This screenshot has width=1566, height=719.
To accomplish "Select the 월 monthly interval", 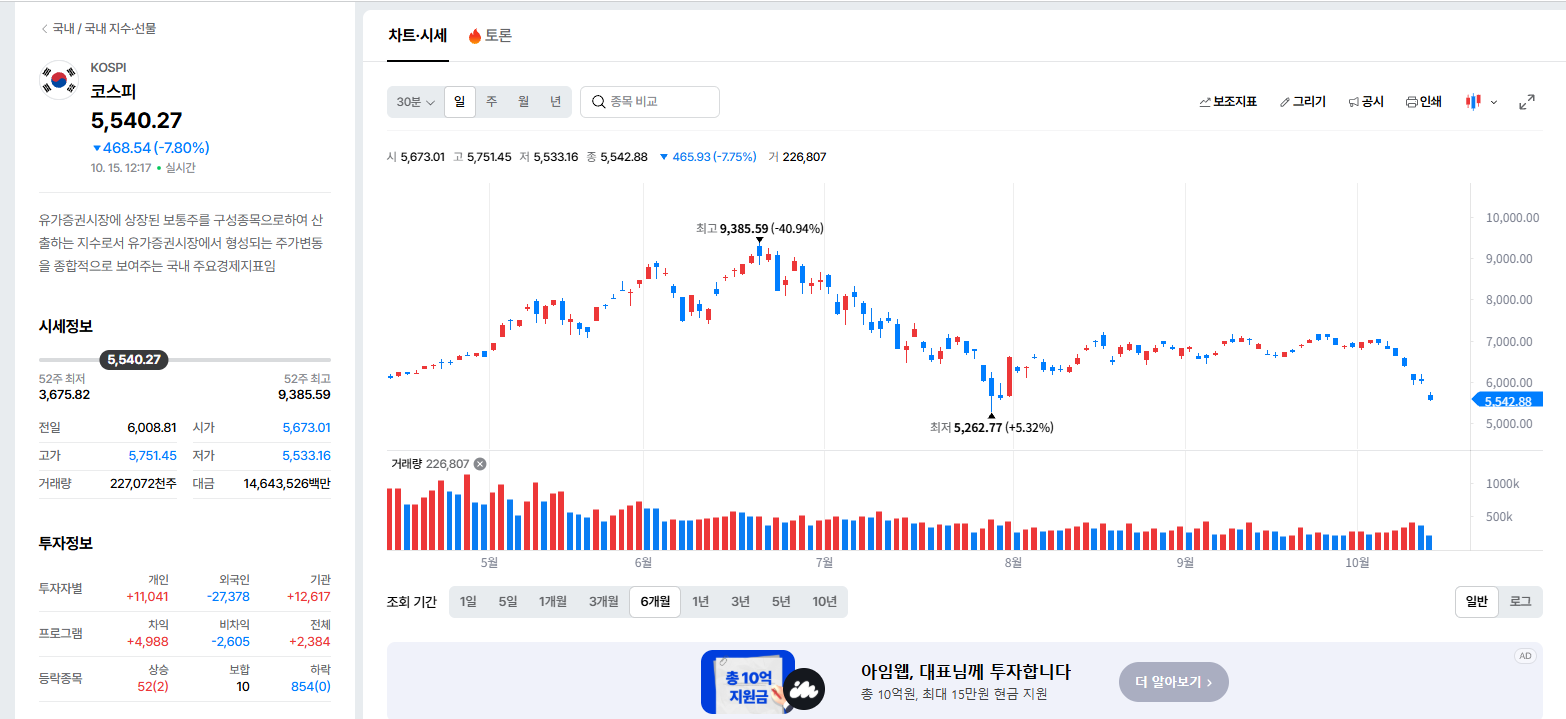I will [x=523, y=102].
